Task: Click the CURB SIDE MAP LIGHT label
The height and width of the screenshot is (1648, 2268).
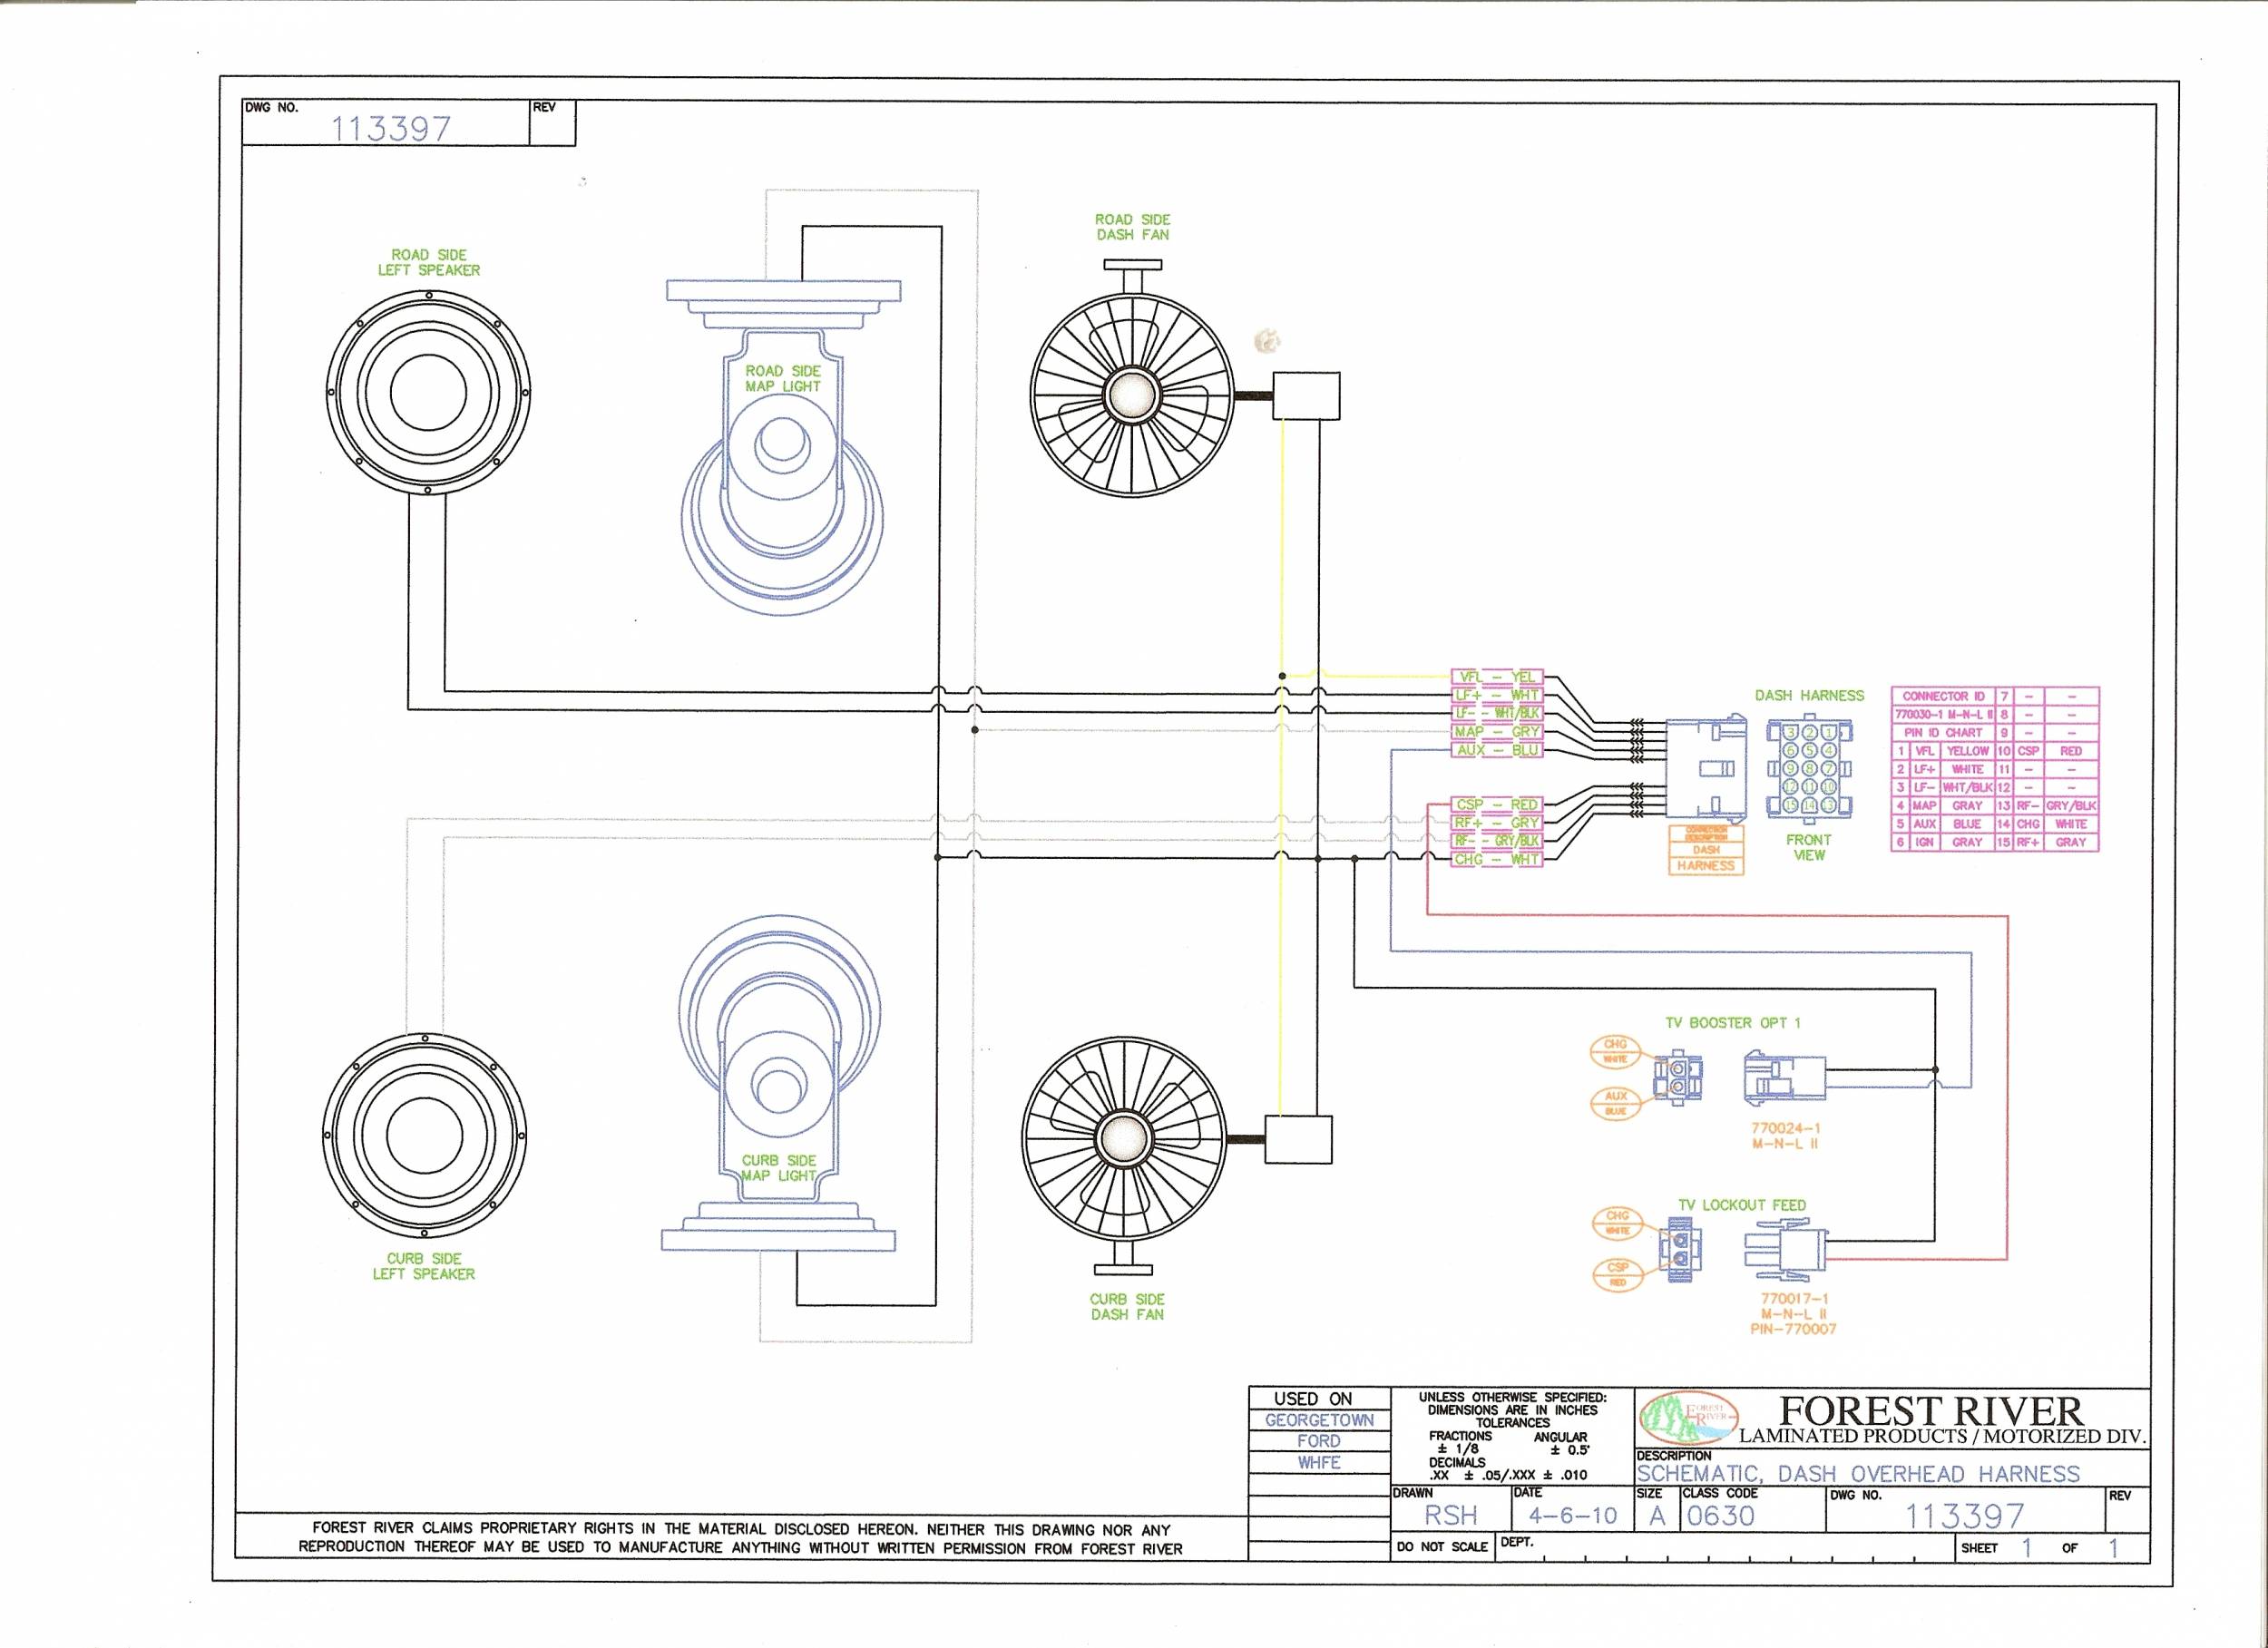Action: click(x=779, y=1168)
